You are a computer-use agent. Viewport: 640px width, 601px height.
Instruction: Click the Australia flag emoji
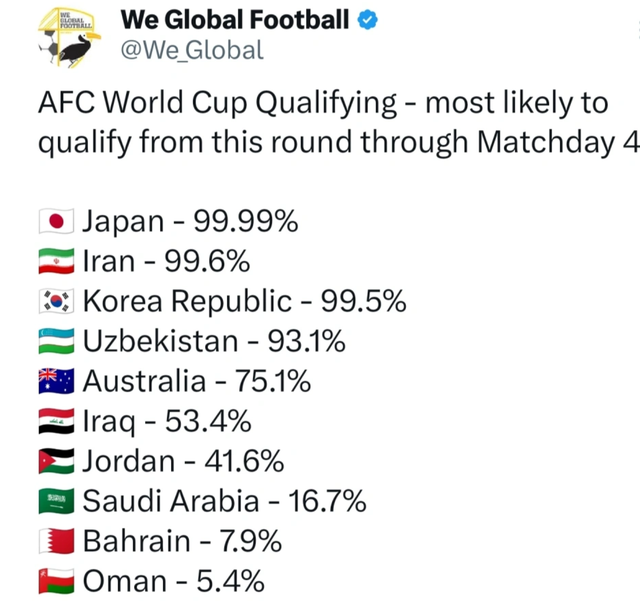[x=56, y=381]
